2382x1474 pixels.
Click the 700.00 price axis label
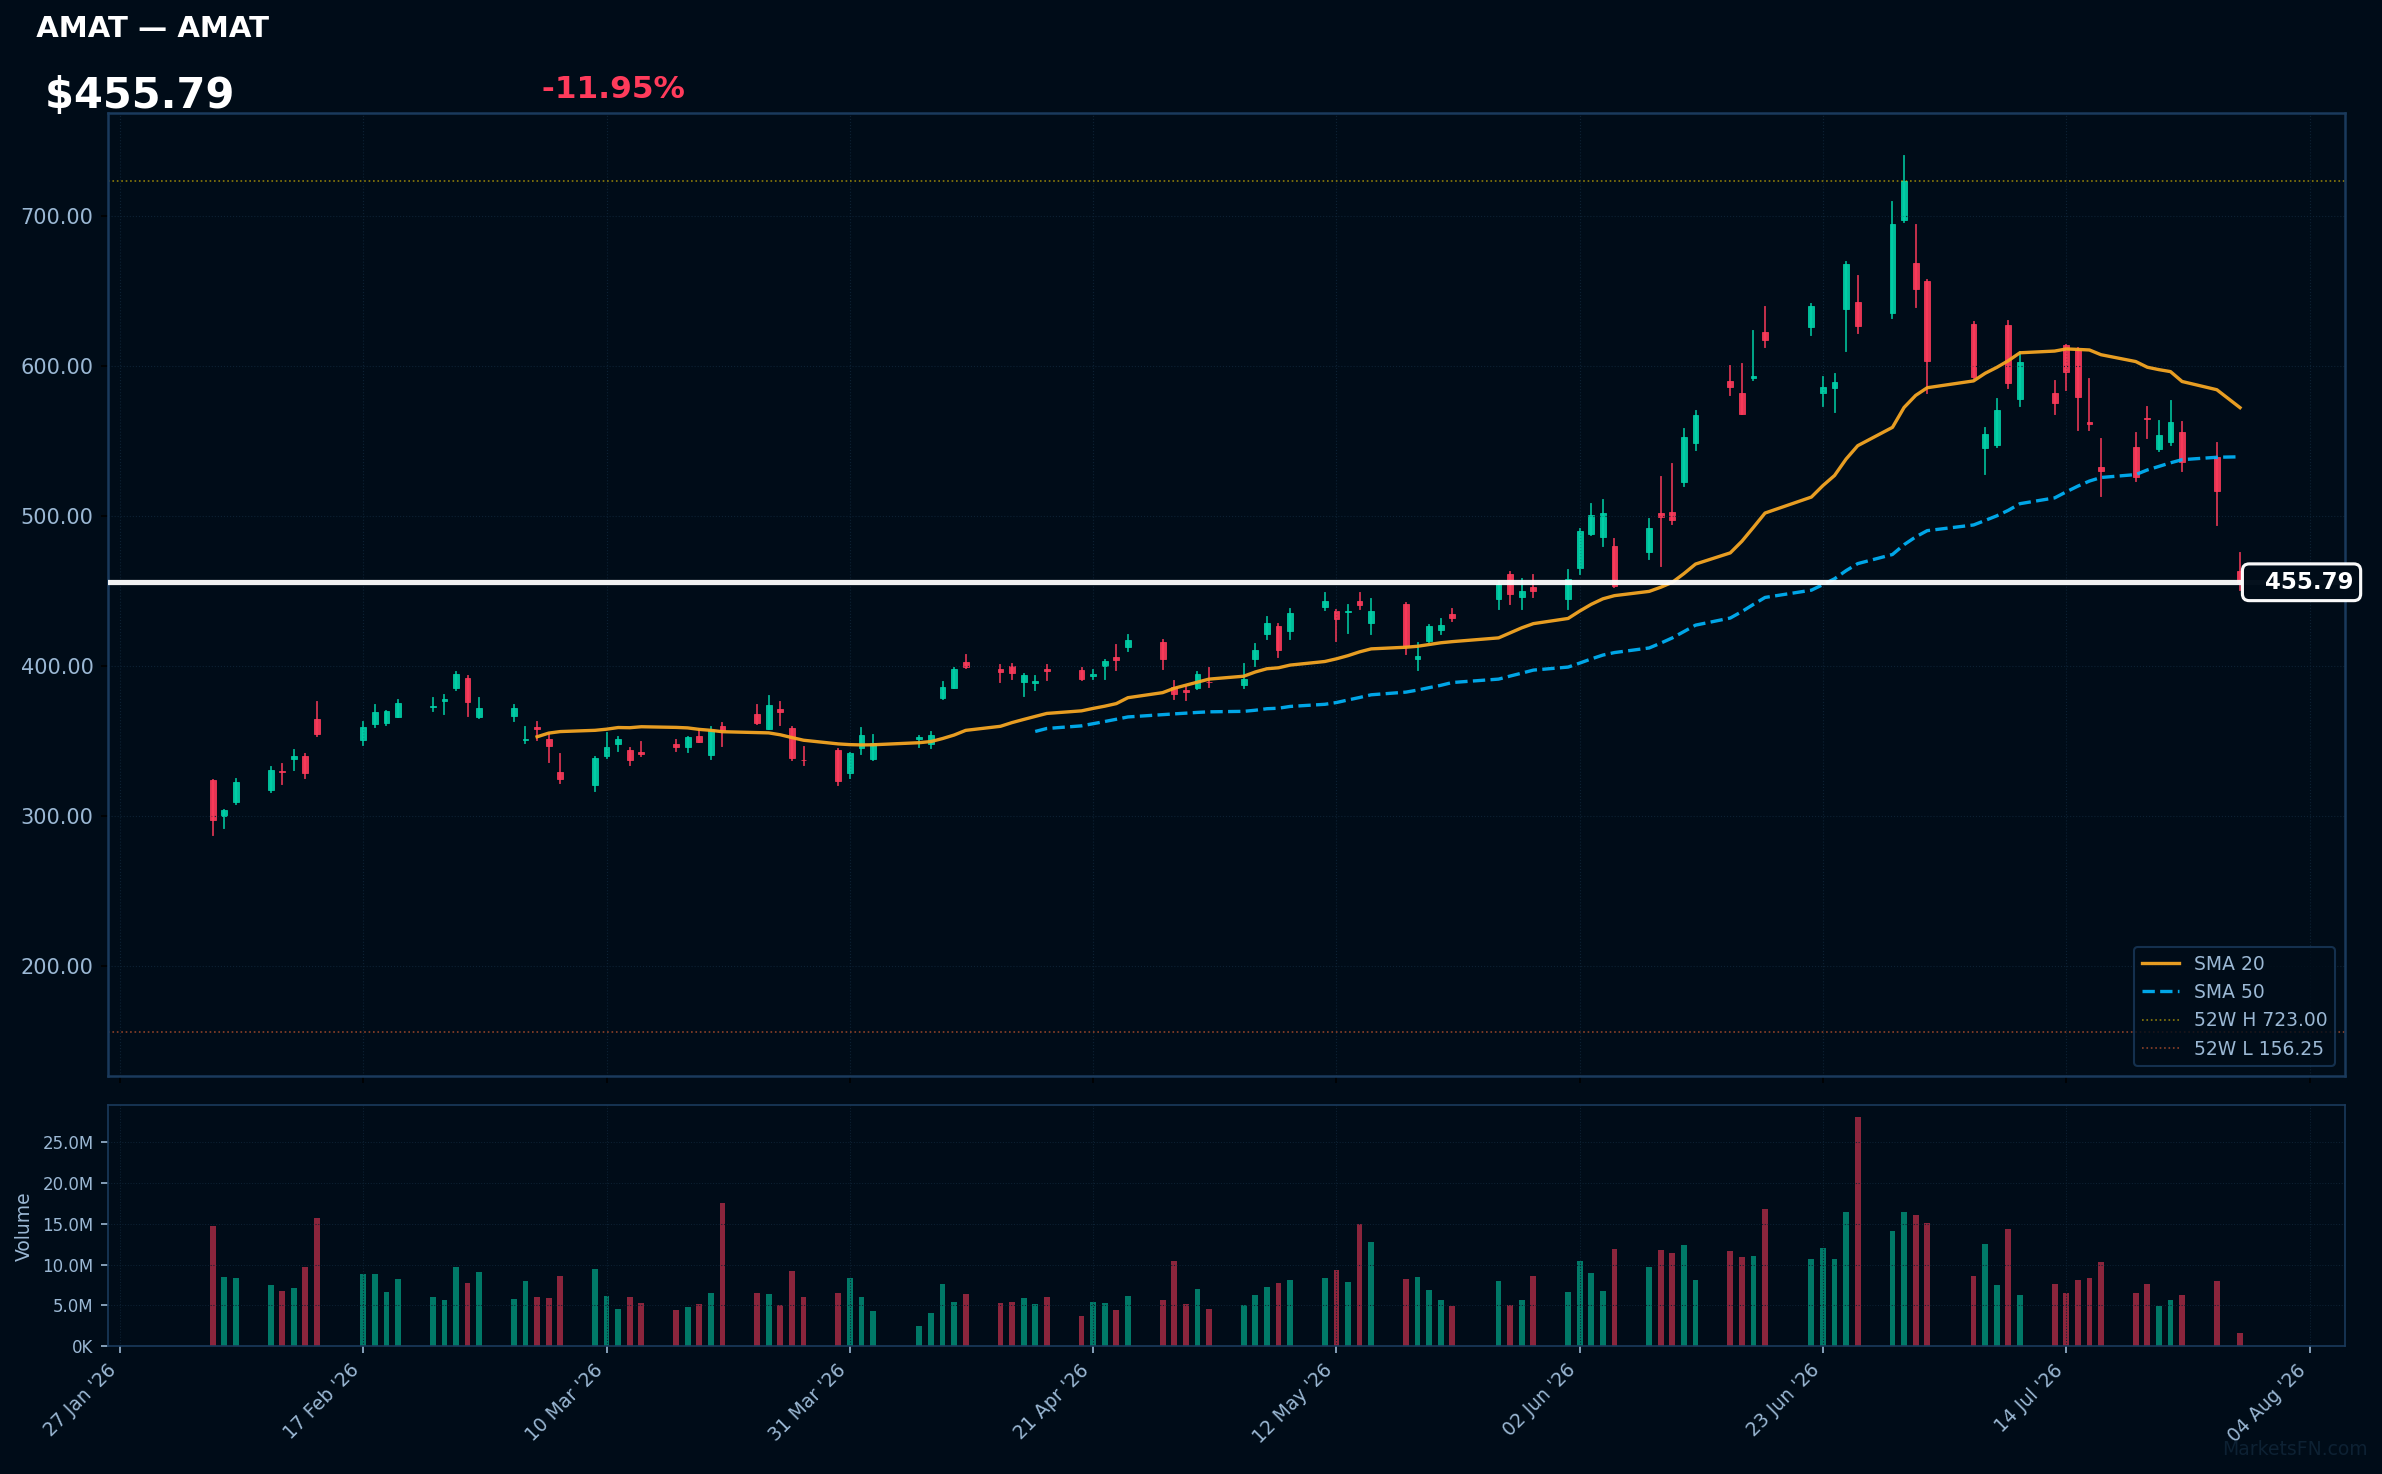click(x=57, y=216)
